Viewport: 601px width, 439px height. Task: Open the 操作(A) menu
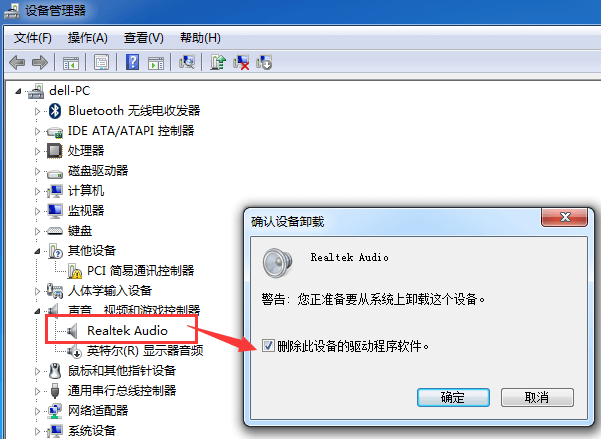pyautogui.click(x=87, y=38)
